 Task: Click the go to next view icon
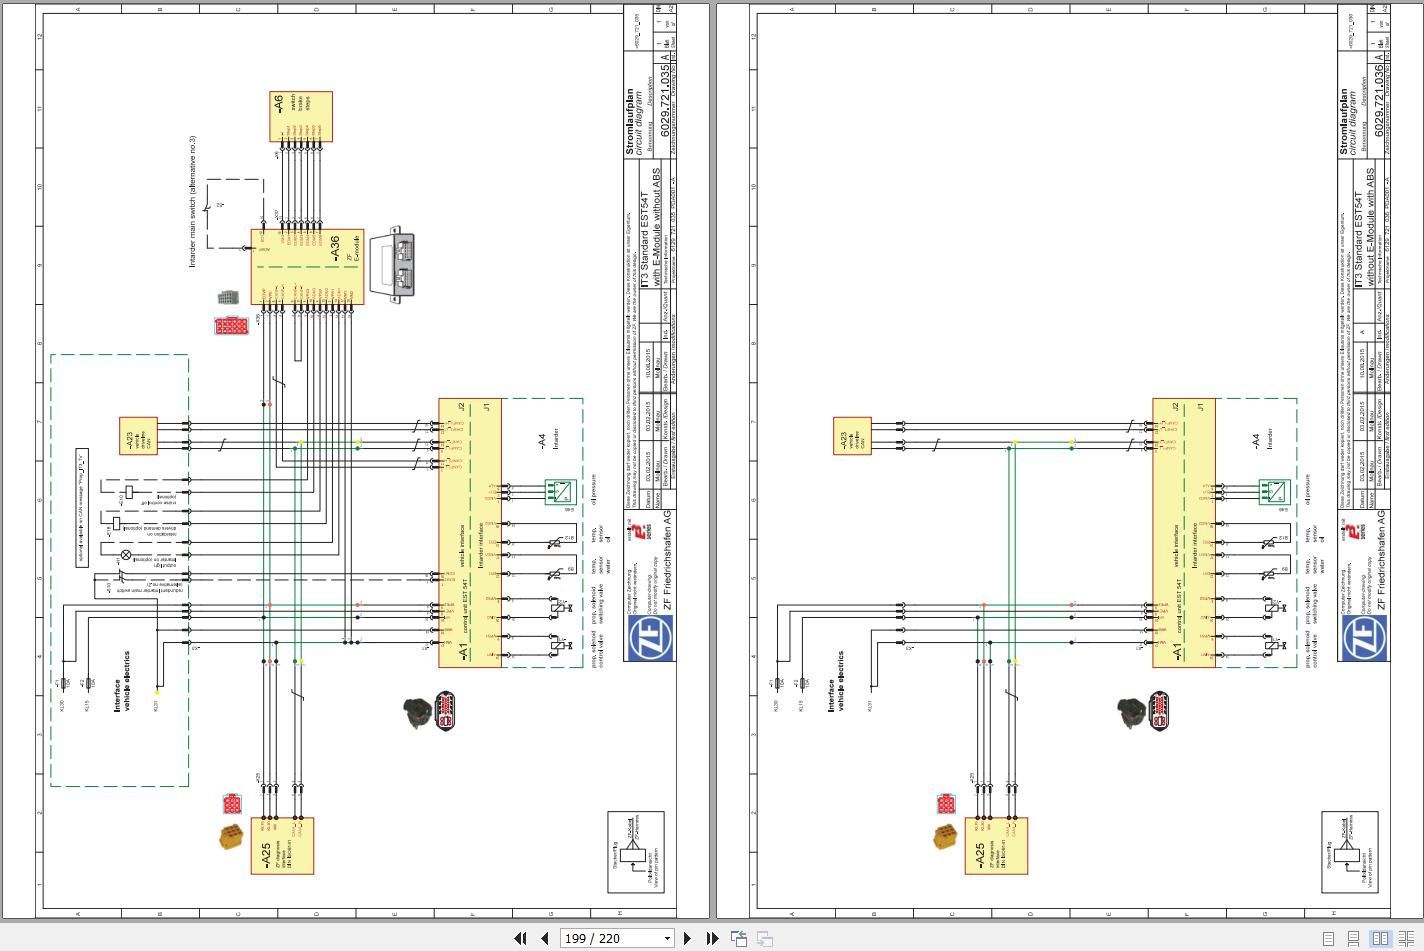[764, 938]
